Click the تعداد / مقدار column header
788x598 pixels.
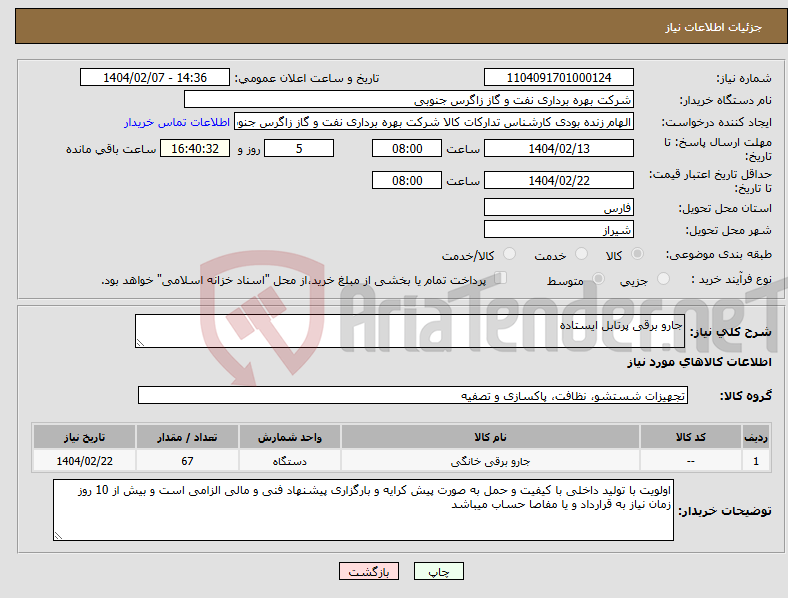coord(187,437)
